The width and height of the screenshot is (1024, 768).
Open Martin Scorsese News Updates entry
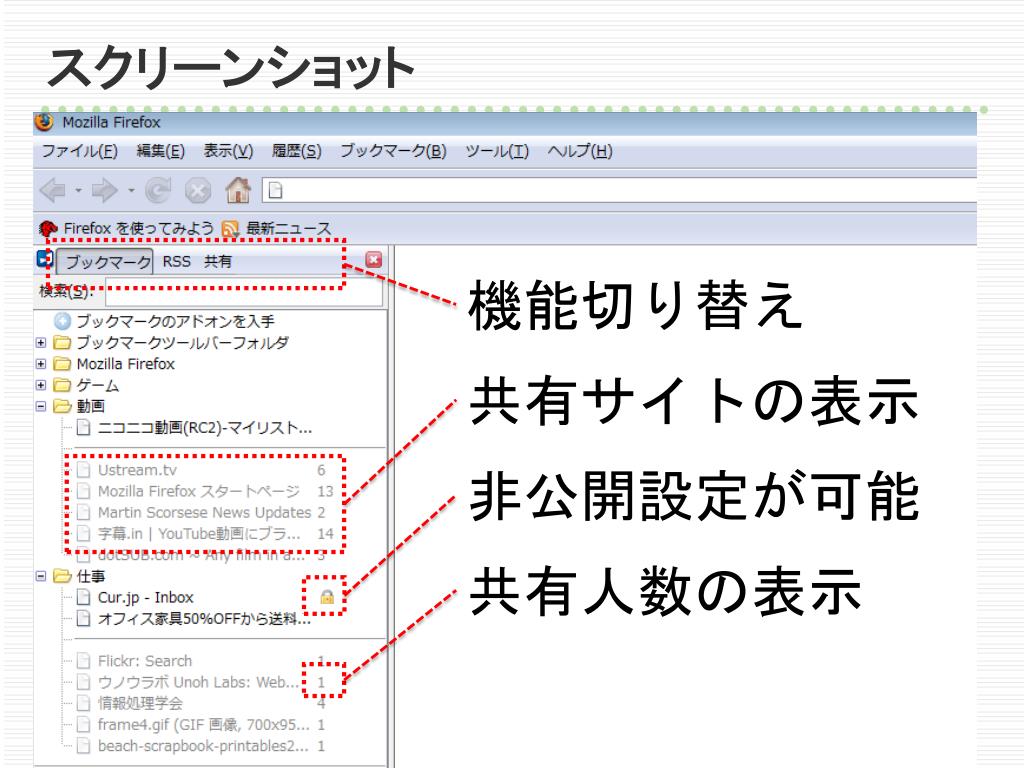click(x=204, y=513)
